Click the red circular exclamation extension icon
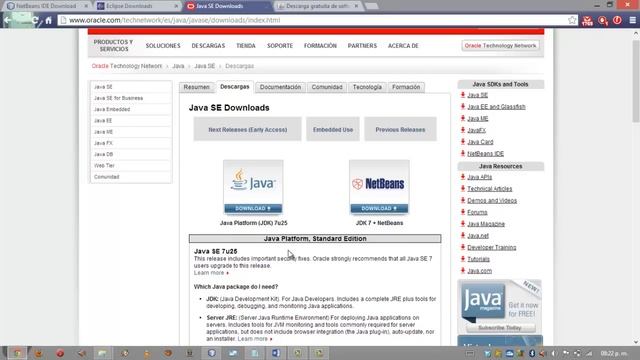Image resolution: width=640 pixels, height=360 pixels. [x=617, y=20]
